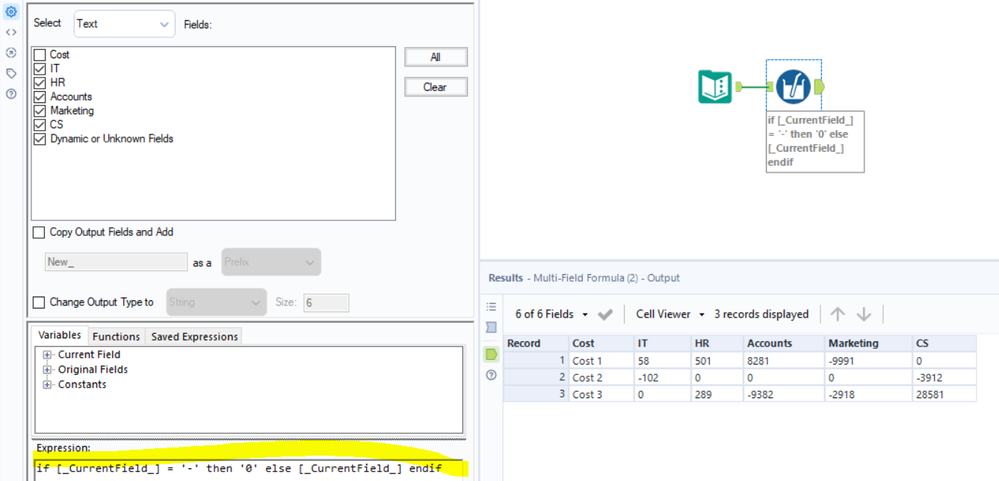This screenshot has height=481, width=999.
Task: Toggle Dynamic or Unknown Fields checkbox
Action: [x=40, y=139]
